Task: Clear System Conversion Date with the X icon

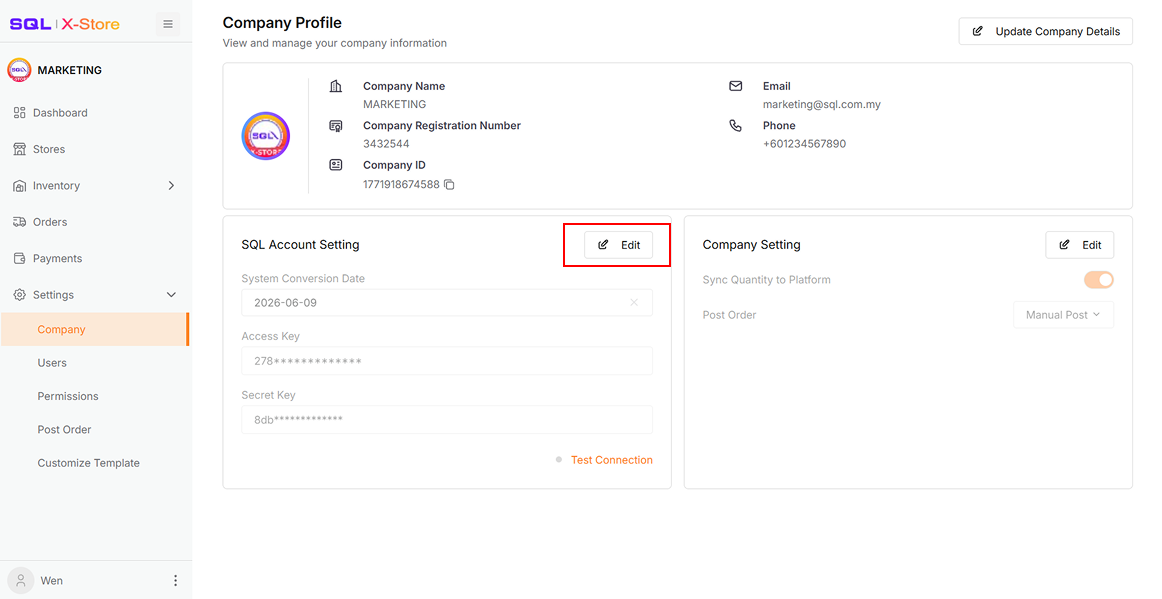Action: (634, 302)
